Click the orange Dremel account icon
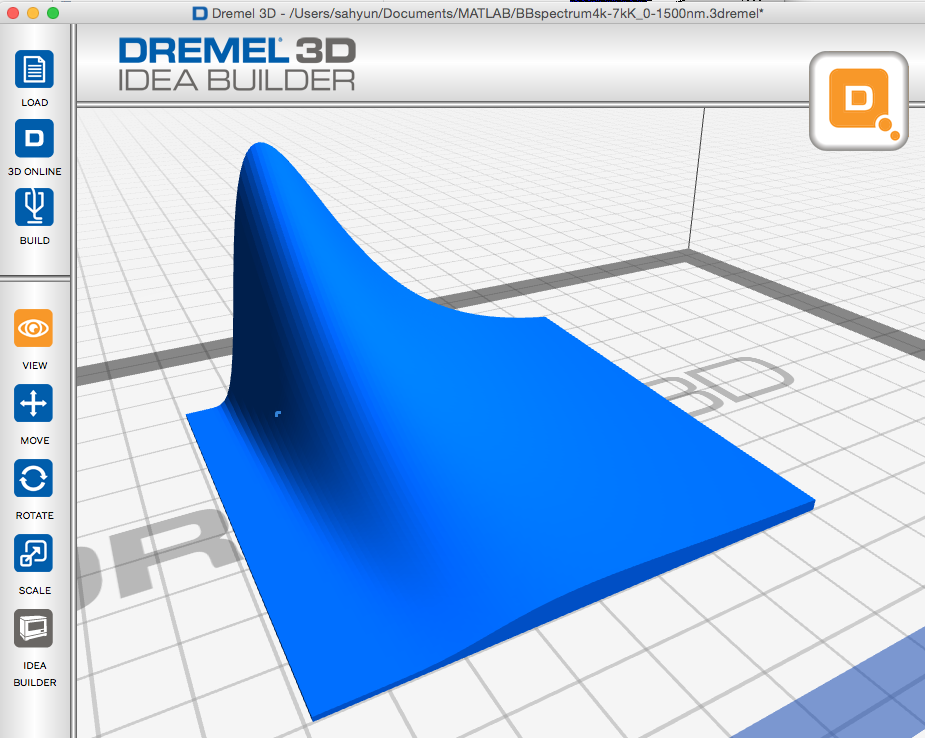This screenshot has width=925, height=738. (859, 101)
